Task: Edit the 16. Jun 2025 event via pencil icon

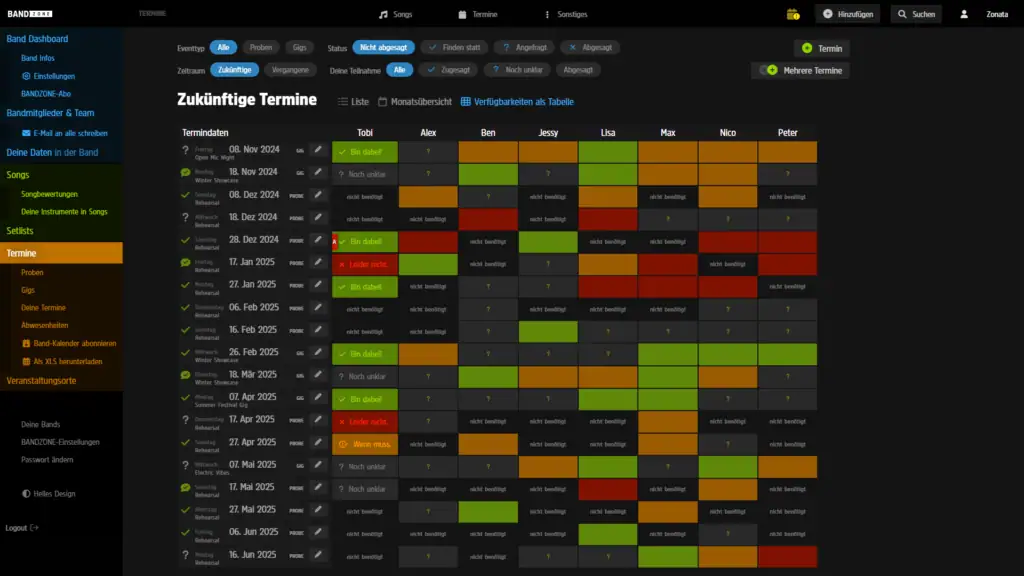Action: [318, 555]
